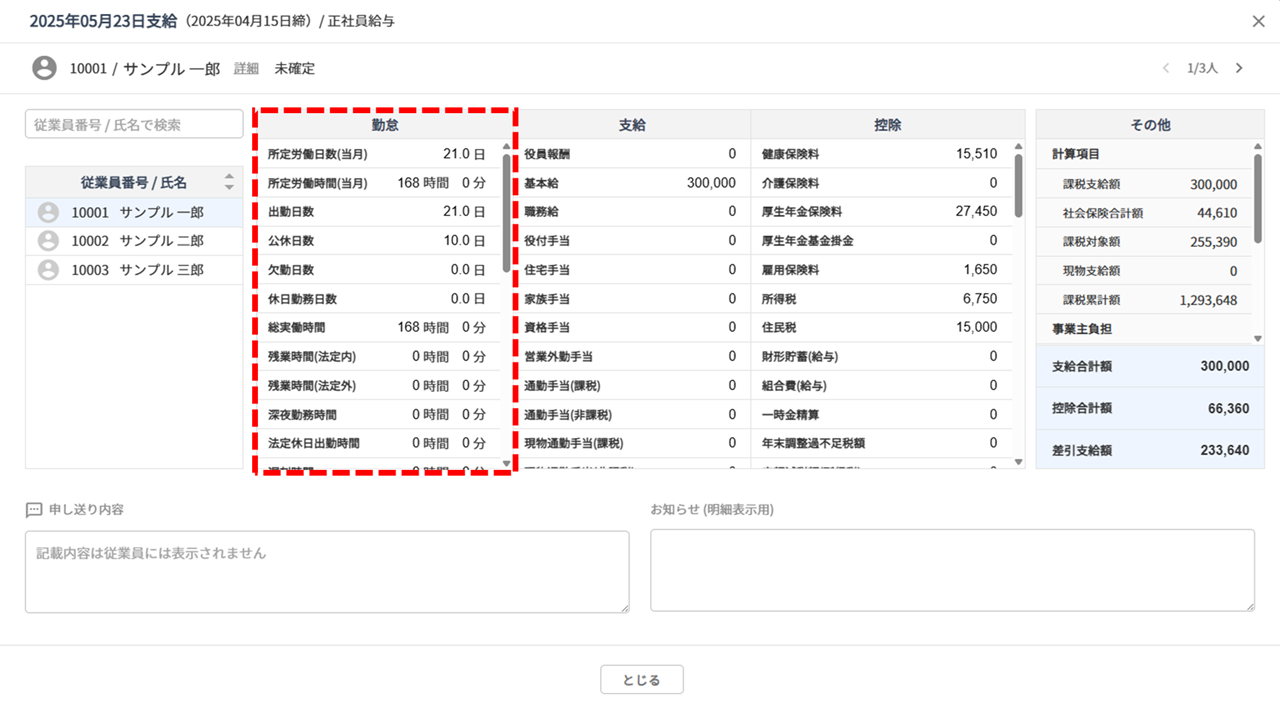
Task: Click the 事業主負担 section label
Action: pyautogui.click(x=1082, y=328)
